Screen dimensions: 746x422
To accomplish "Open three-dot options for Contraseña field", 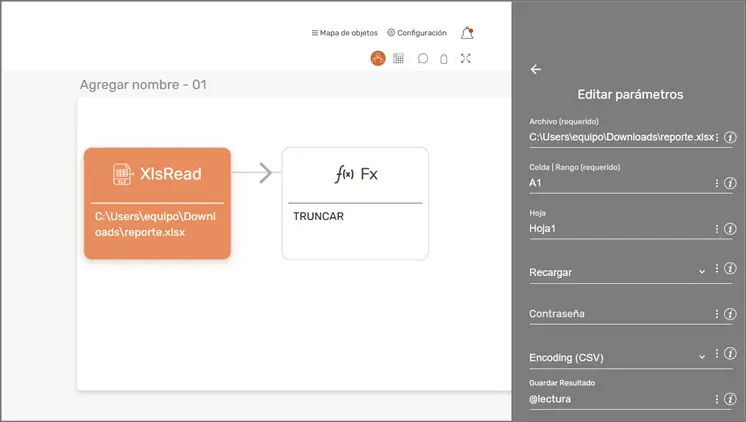I will tap(717, 314).
